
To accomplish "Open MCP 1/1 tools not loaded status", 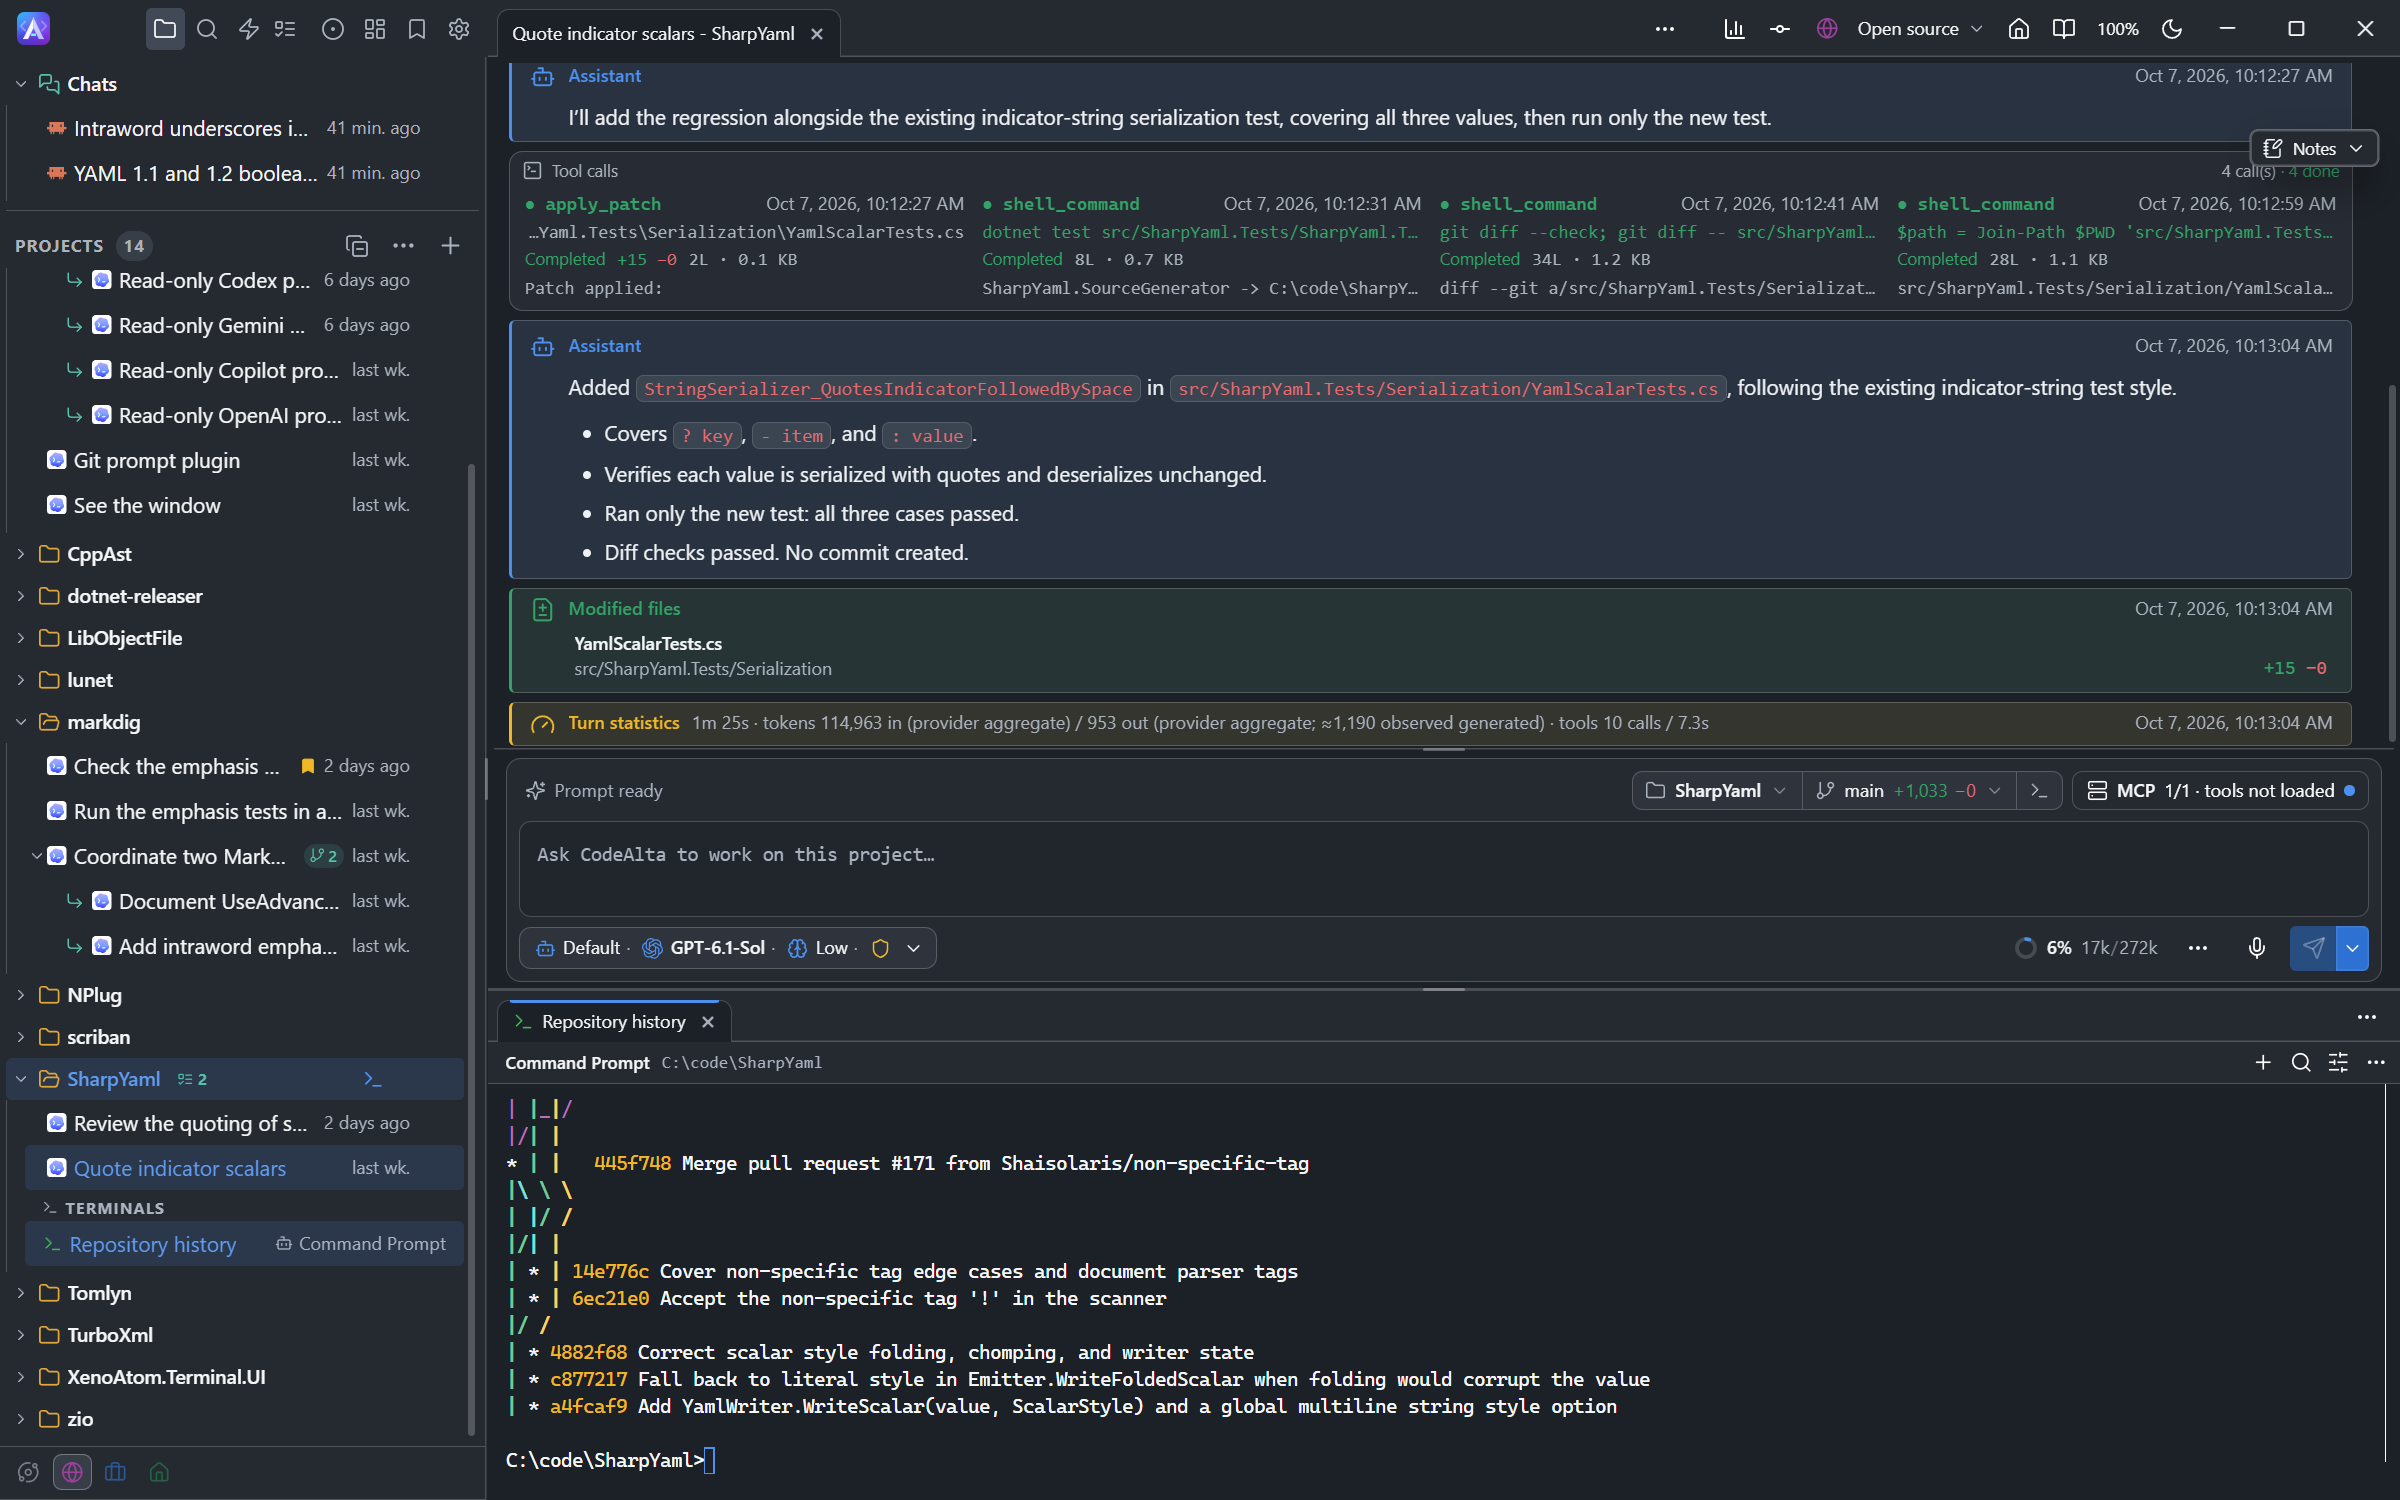I will click(x=2219, y=791).
